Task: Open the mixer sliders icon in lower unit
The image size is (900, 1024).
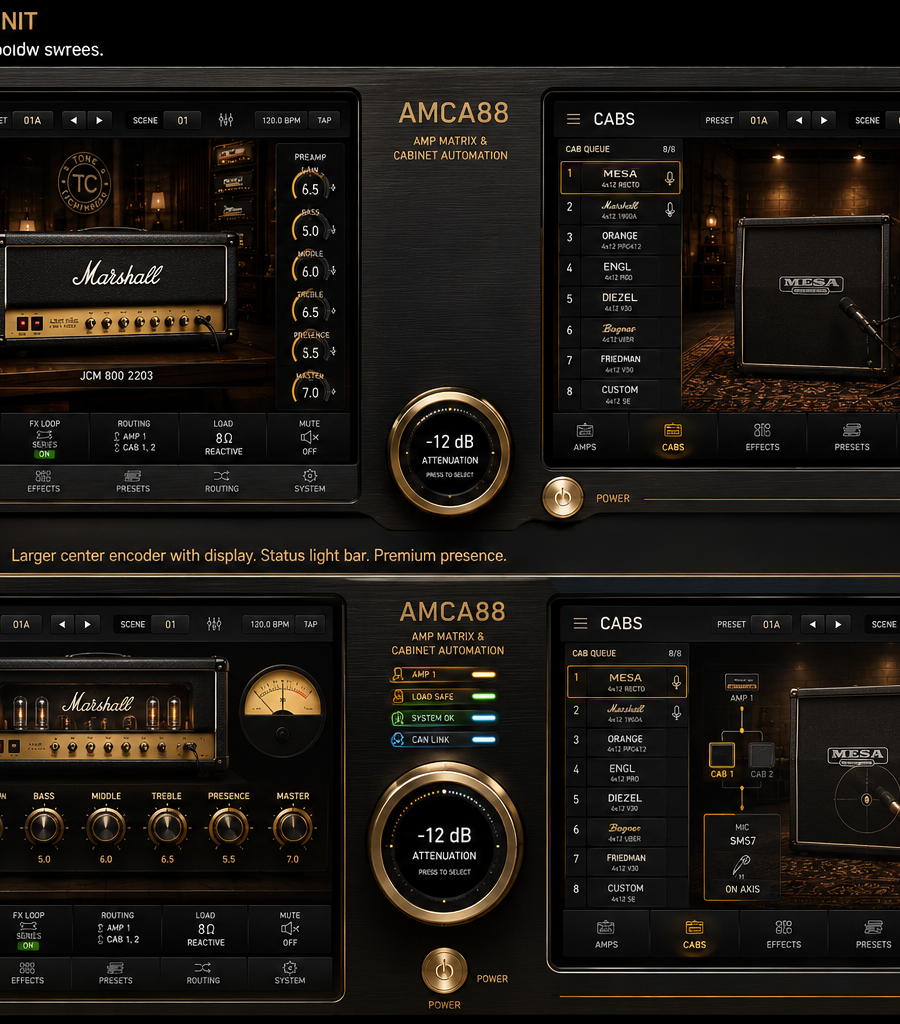Action: (214, 624)
